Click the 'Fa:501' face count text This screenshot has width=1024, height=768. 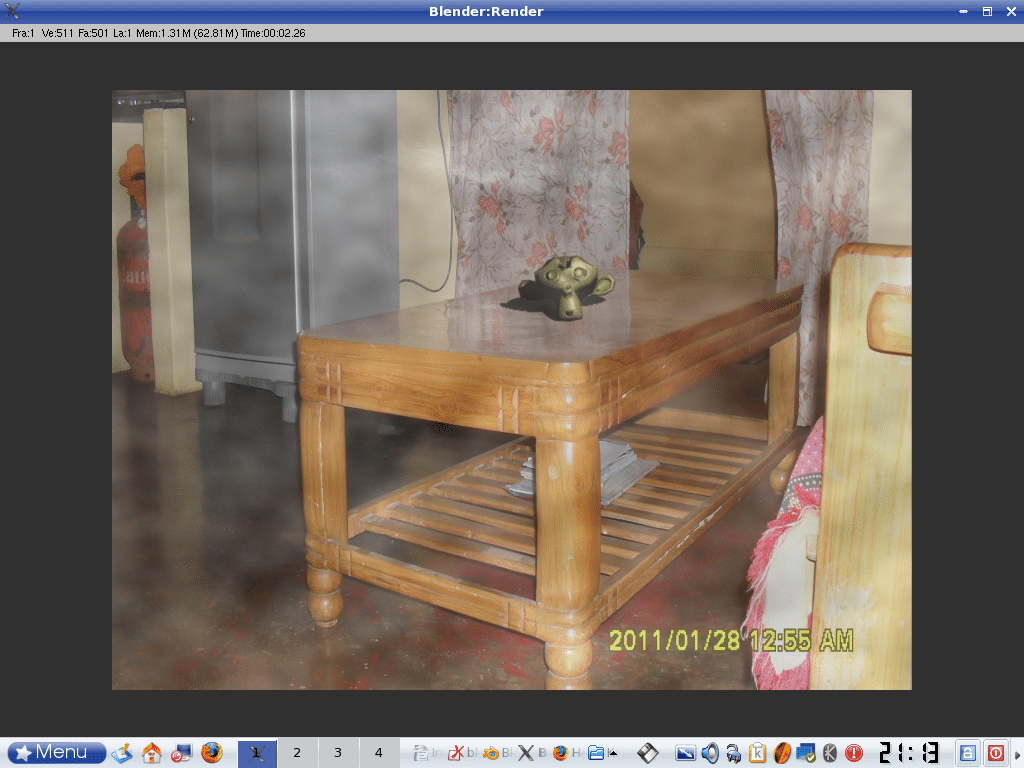(93, 33)
